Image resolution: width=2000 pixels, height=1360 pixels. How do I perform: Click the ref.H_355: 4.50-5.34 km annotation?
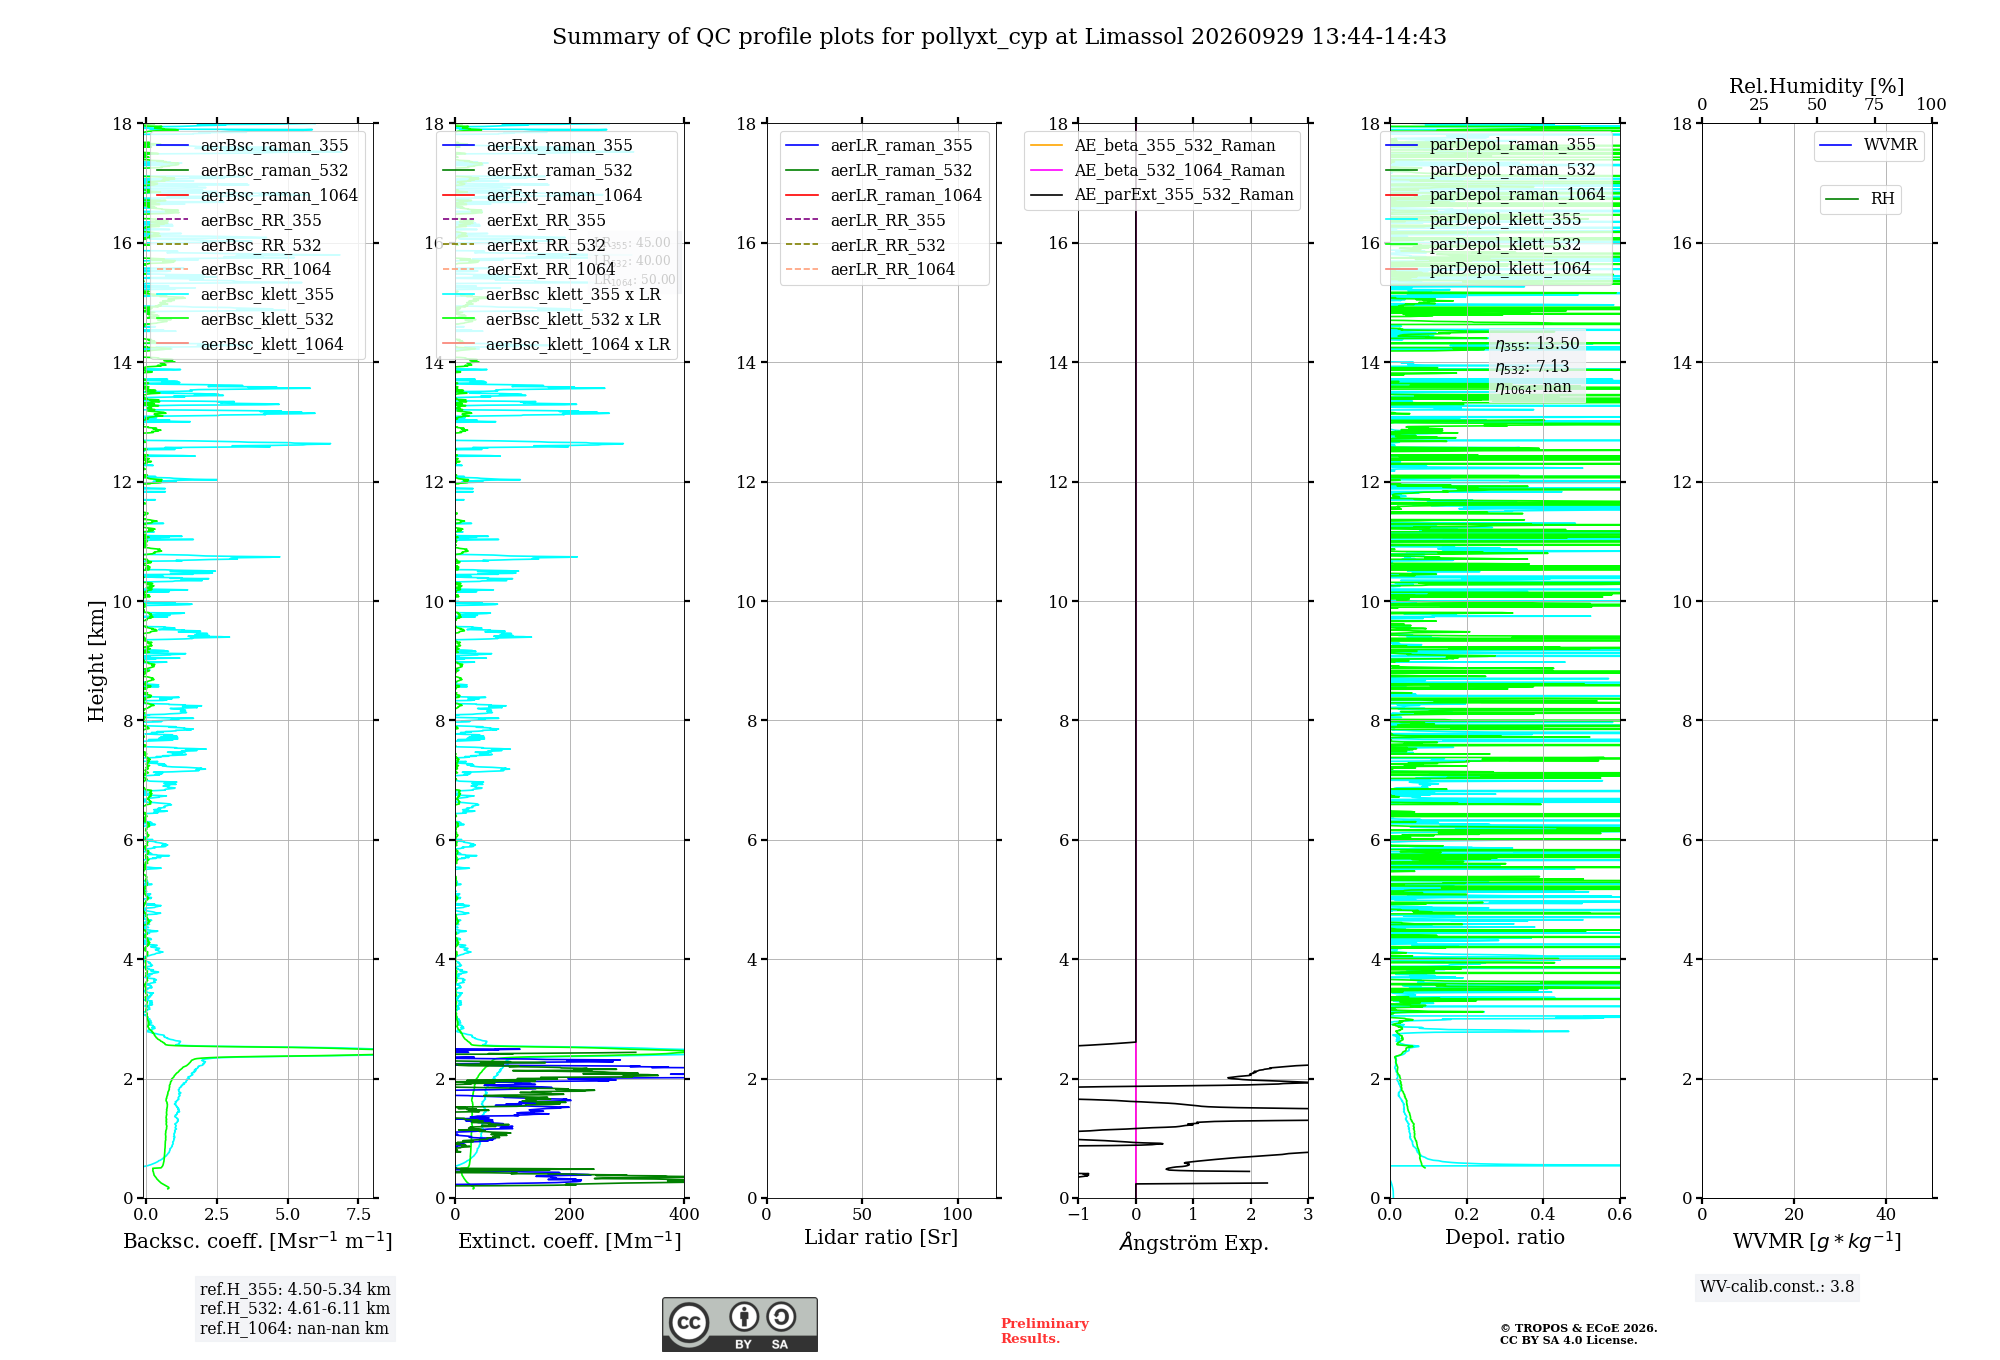point(295,1290)
